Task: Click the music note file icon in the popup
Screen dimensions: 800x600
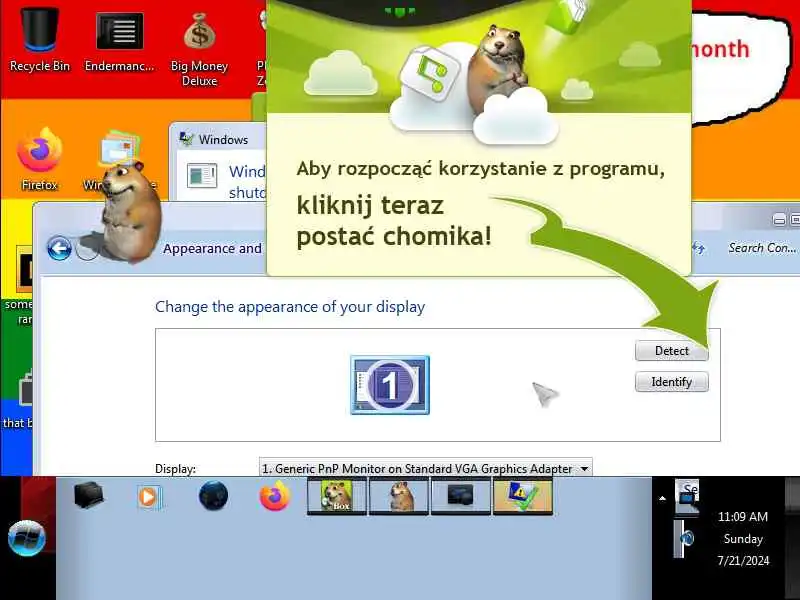Action: [x=431, y=72]
